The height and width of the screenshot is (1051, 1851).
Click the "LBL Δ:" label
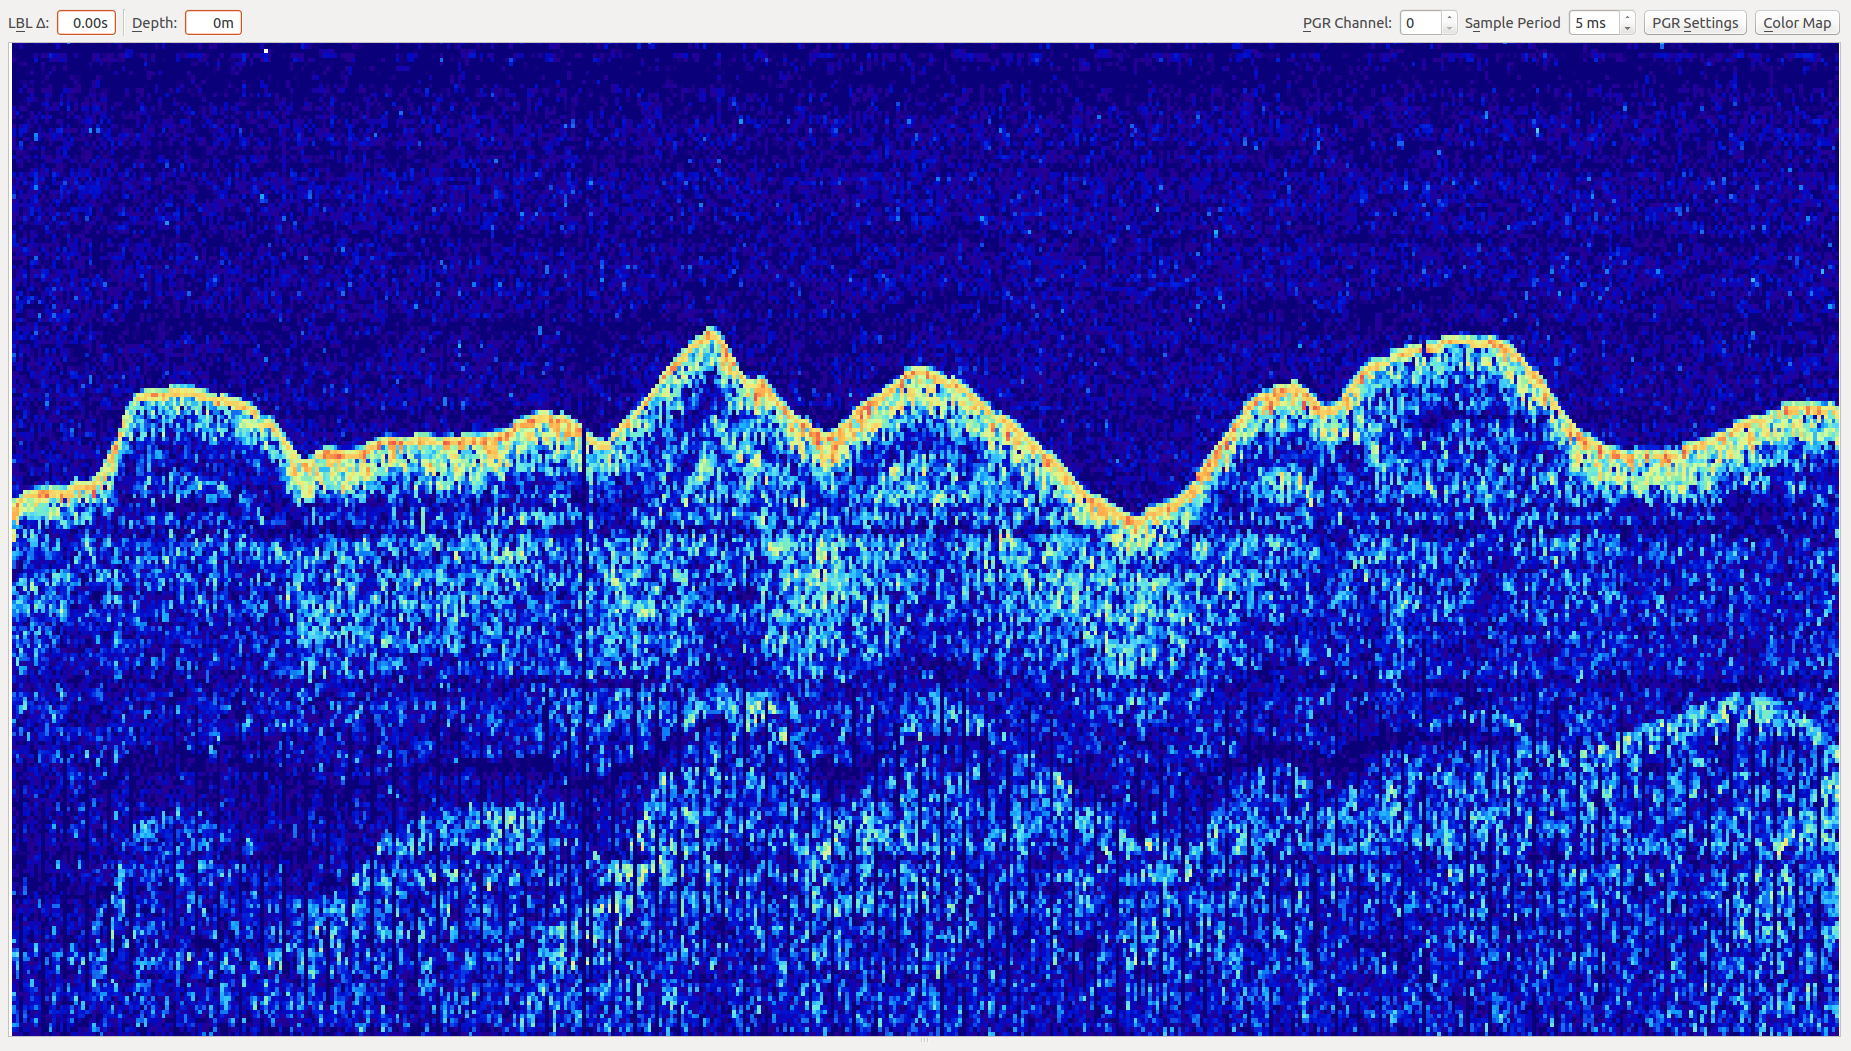click(29, 23)
